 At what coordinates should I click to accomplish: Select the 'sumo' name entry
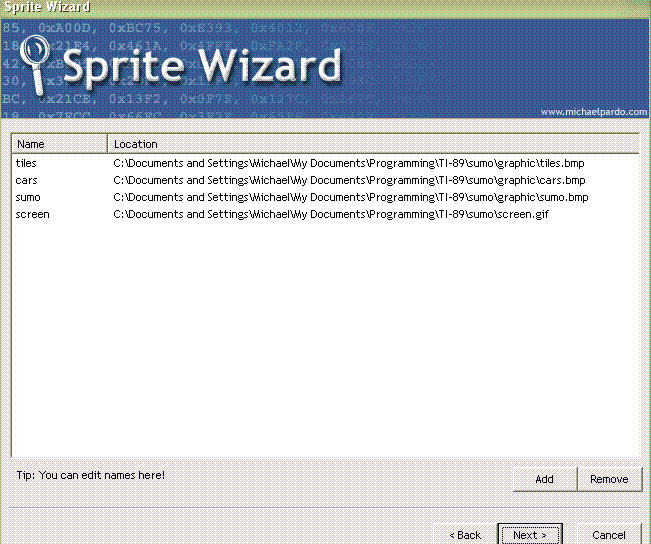pos(28,197)
